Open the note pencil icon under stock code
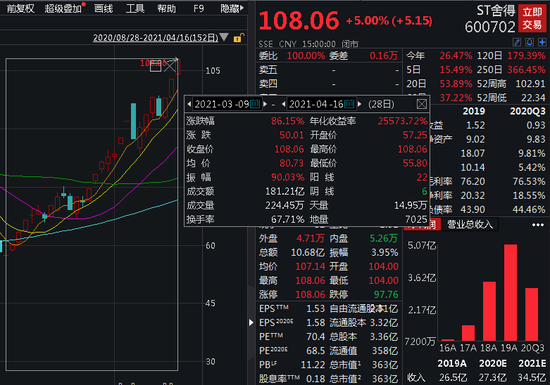This screenshot has width=550, height=385. (517, 42)
